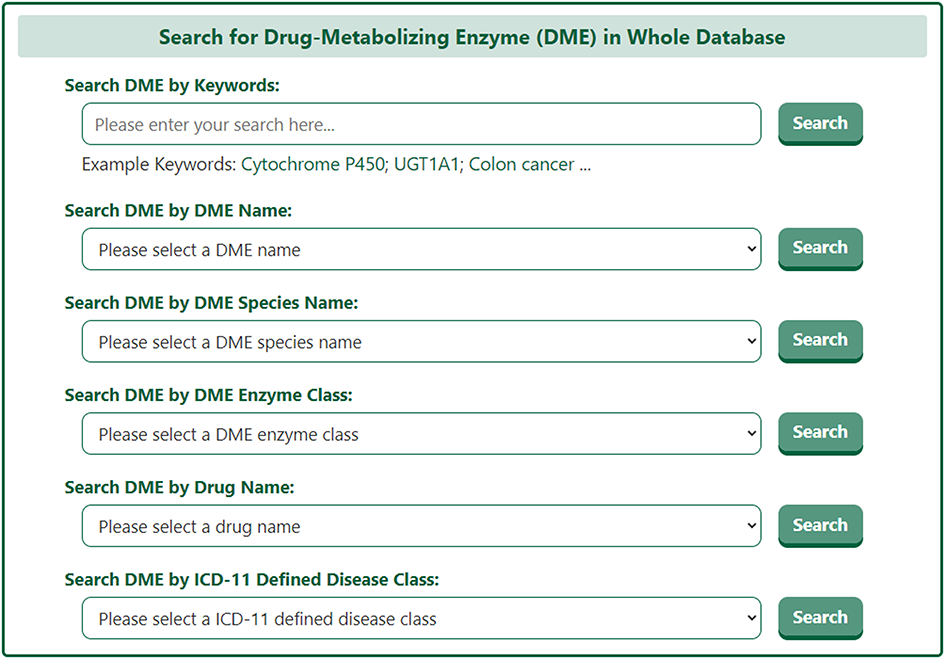
Task: Hit Search for the DME species name
Action: coord(820,341)
